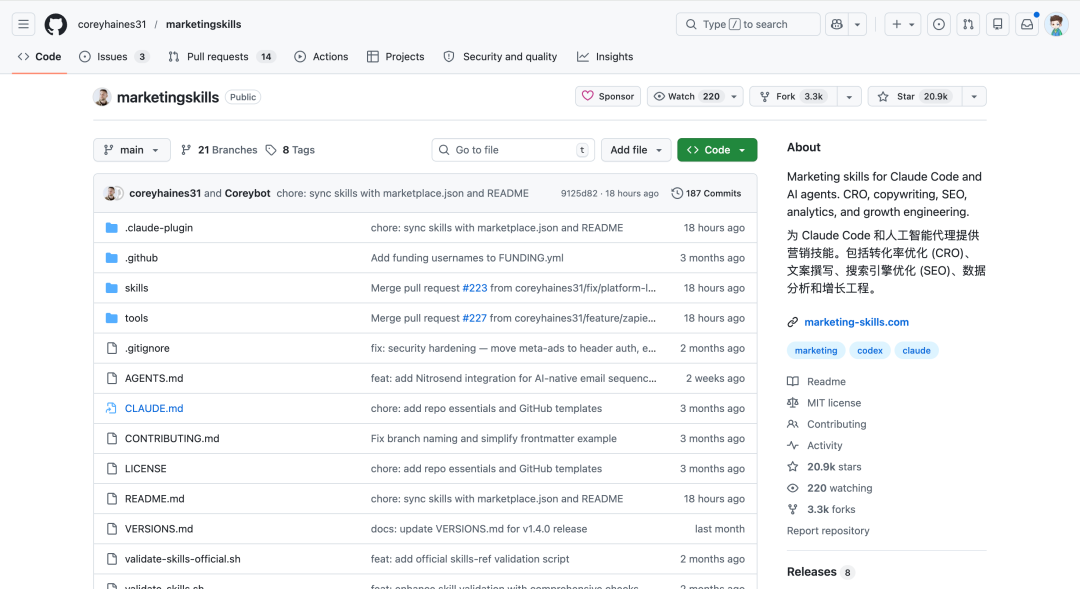Screen dimensions: 1080x589
Task: Open pull request #223 link
Action: (x=475, y=288)
